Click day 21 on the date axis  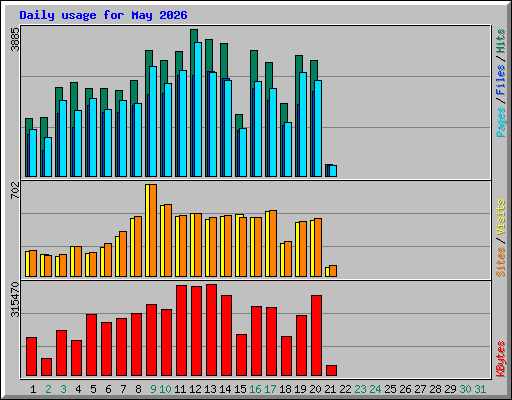tap(330, 389)
